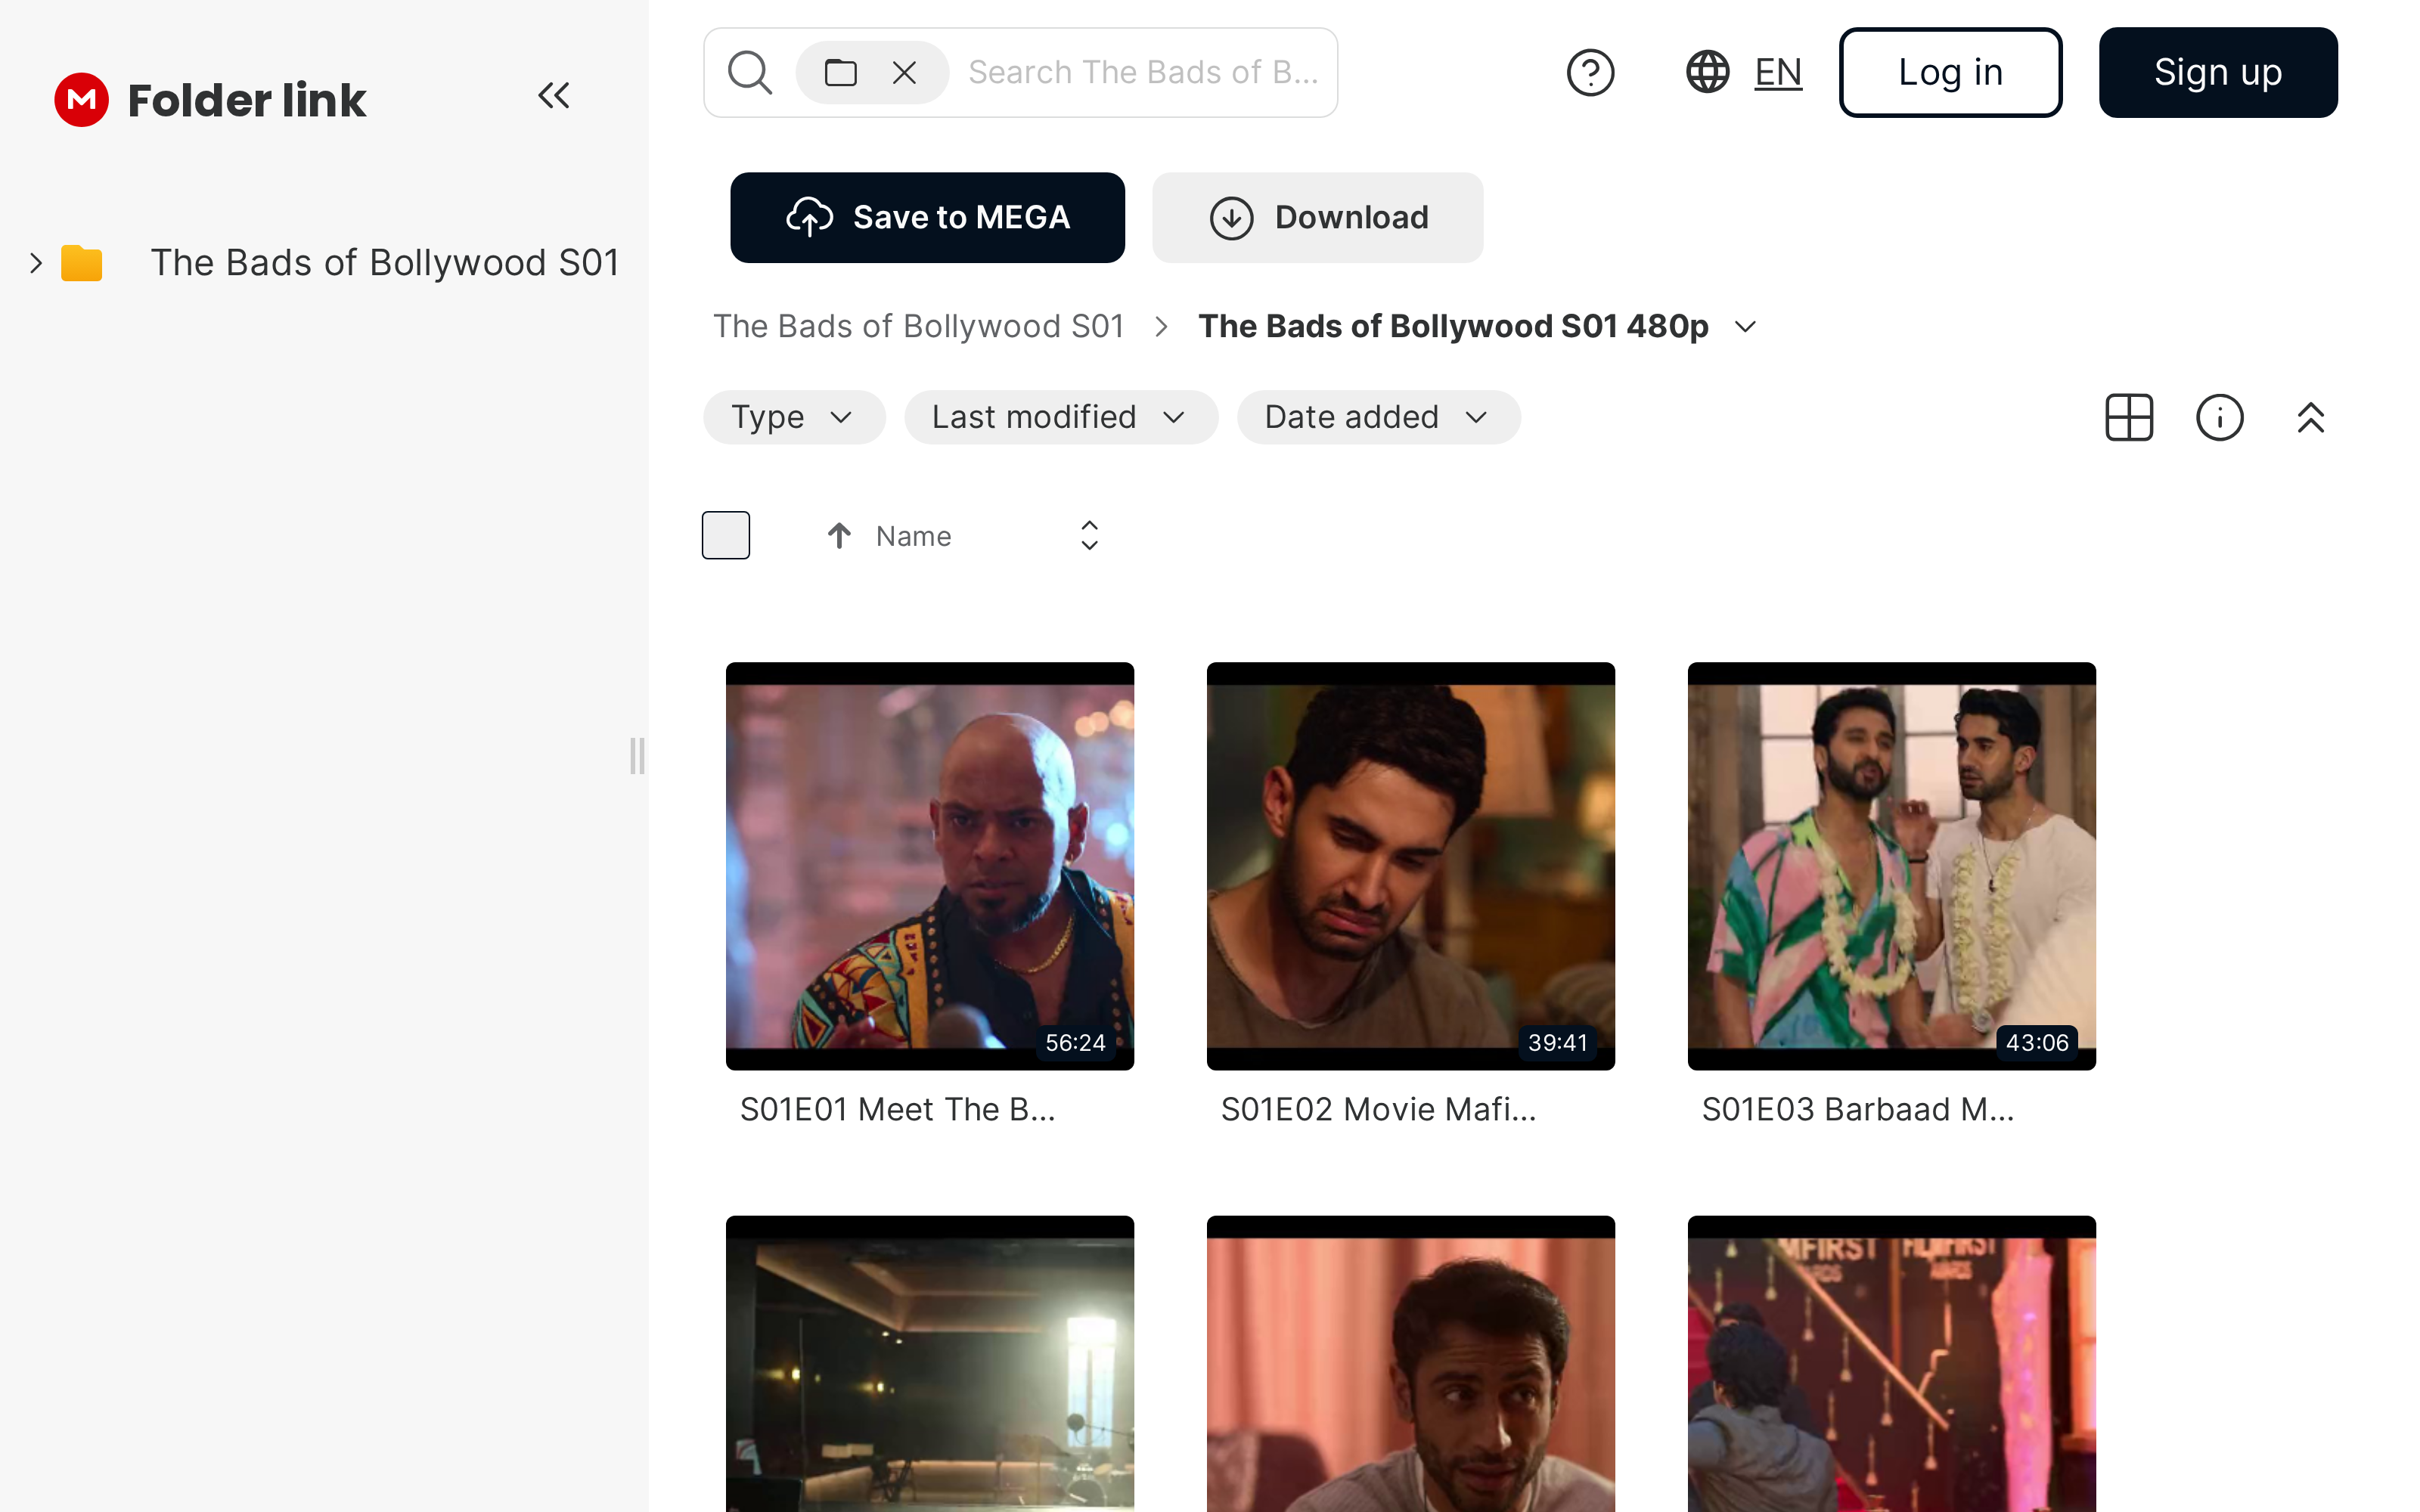Screen dimensions: 2420x1512
Task: Click the Log in button
Action: click(x=1950, y=72)
